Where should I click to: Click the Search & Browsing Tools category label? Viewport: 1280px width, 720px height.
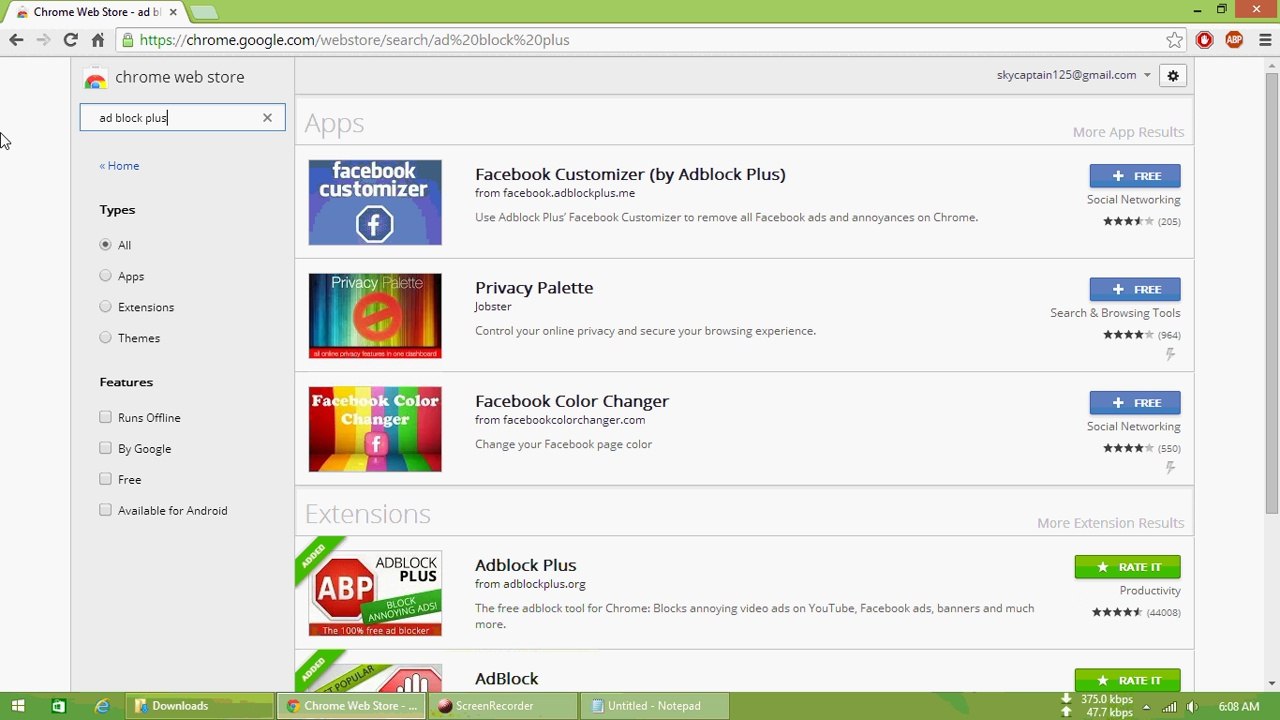click(1115, 313)
